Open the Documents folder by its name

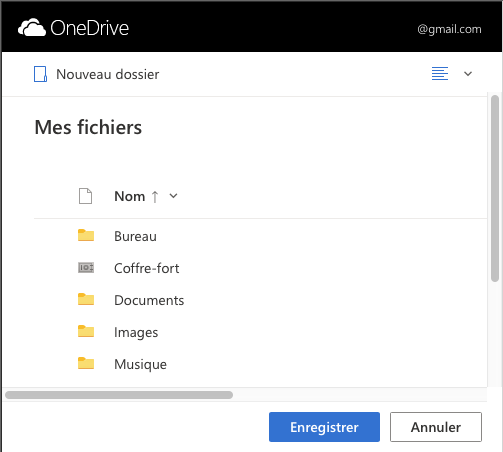149,300
